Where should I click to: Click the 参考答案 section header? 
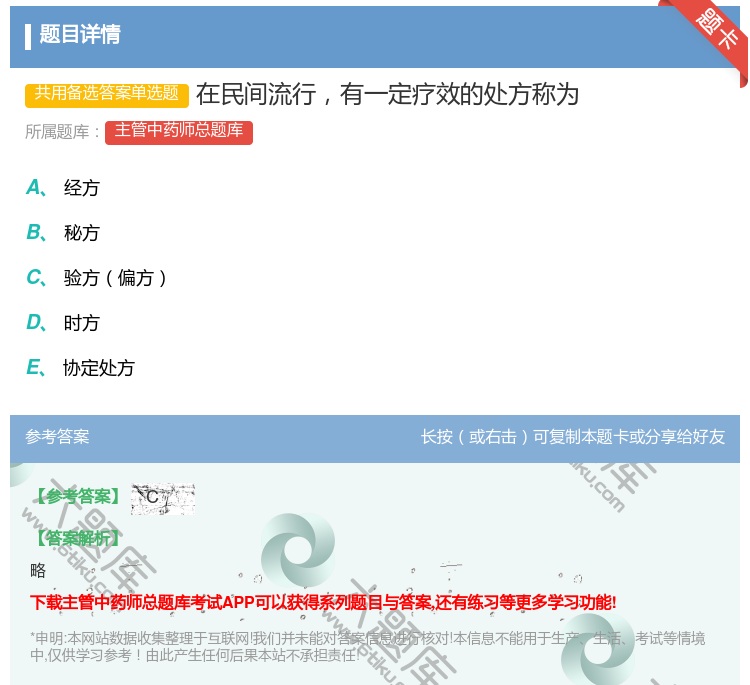(57, 437)
